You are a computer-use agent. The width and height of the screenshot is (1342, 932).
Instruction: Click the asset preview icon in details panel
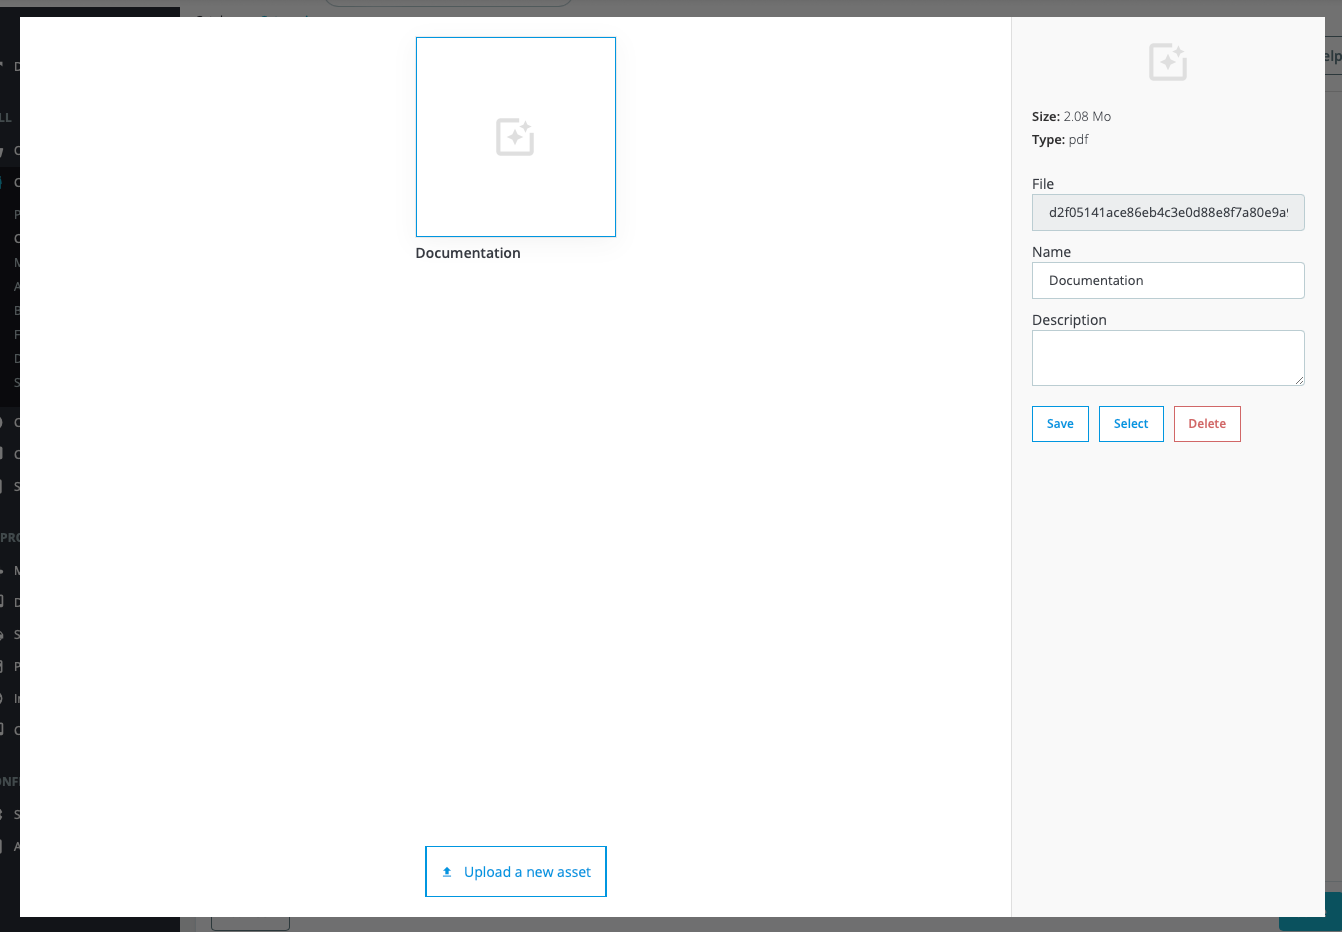point(1167,62)
